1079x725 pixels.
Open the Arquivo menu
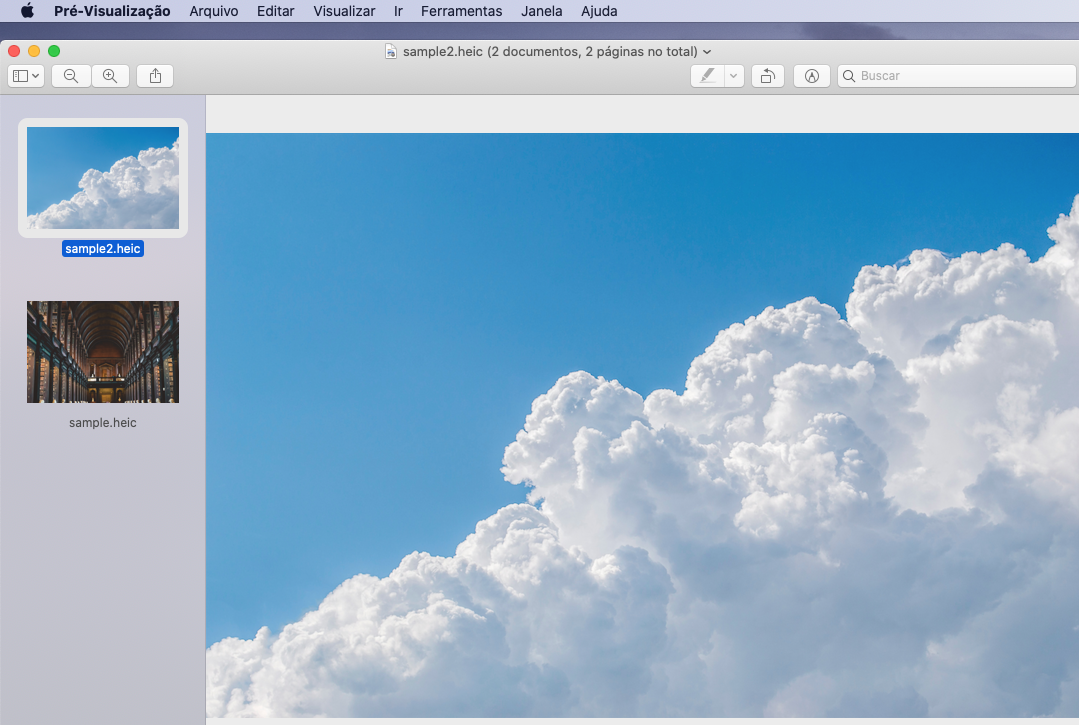click(214, 11)
